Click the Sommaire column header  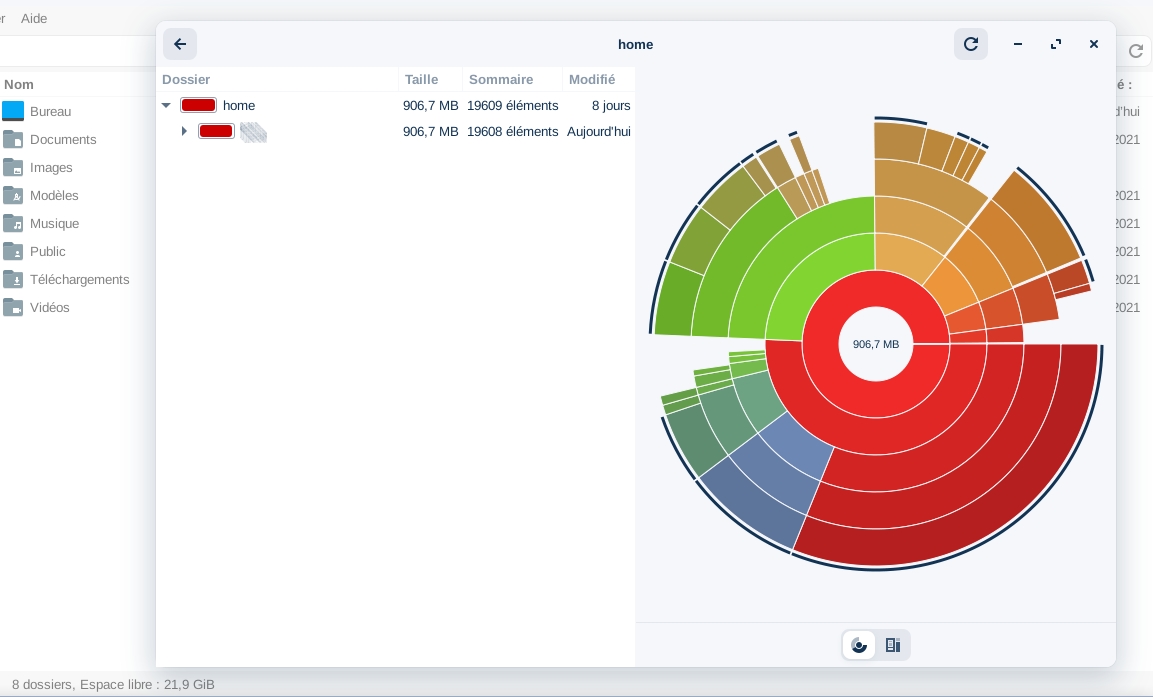click(501, 79)
